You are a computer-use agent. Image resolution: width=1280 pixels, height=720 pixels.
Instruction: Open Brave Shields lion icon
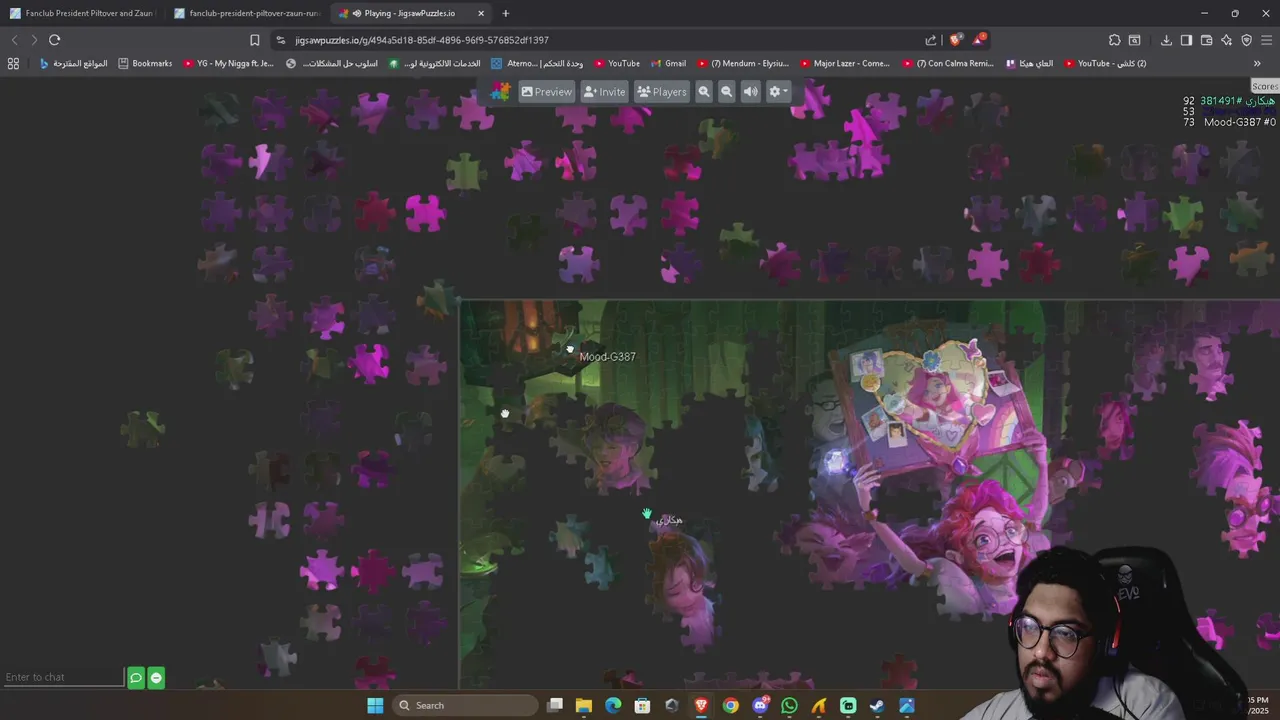coord(956,40)
